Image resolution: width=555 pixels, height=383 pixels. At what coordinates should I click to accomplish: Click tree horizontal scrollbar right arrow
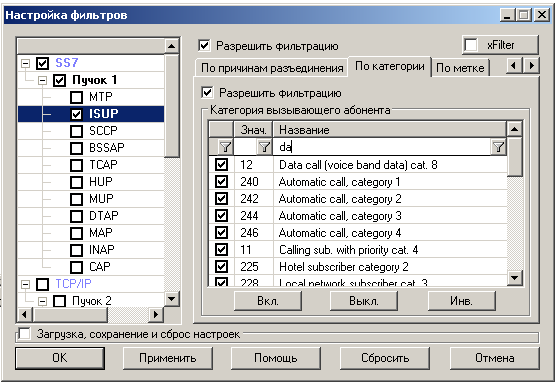point(156,314)
